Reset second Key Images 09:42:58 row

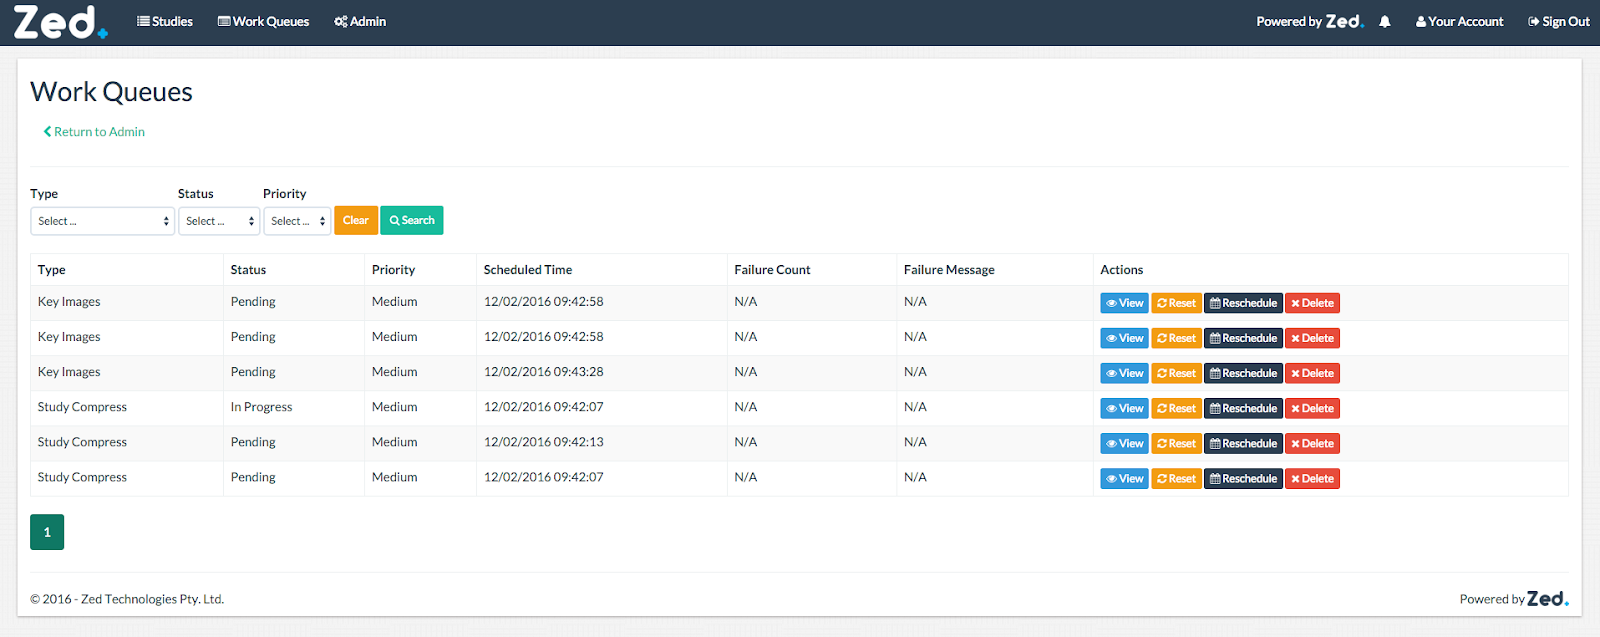[1176, 338]
